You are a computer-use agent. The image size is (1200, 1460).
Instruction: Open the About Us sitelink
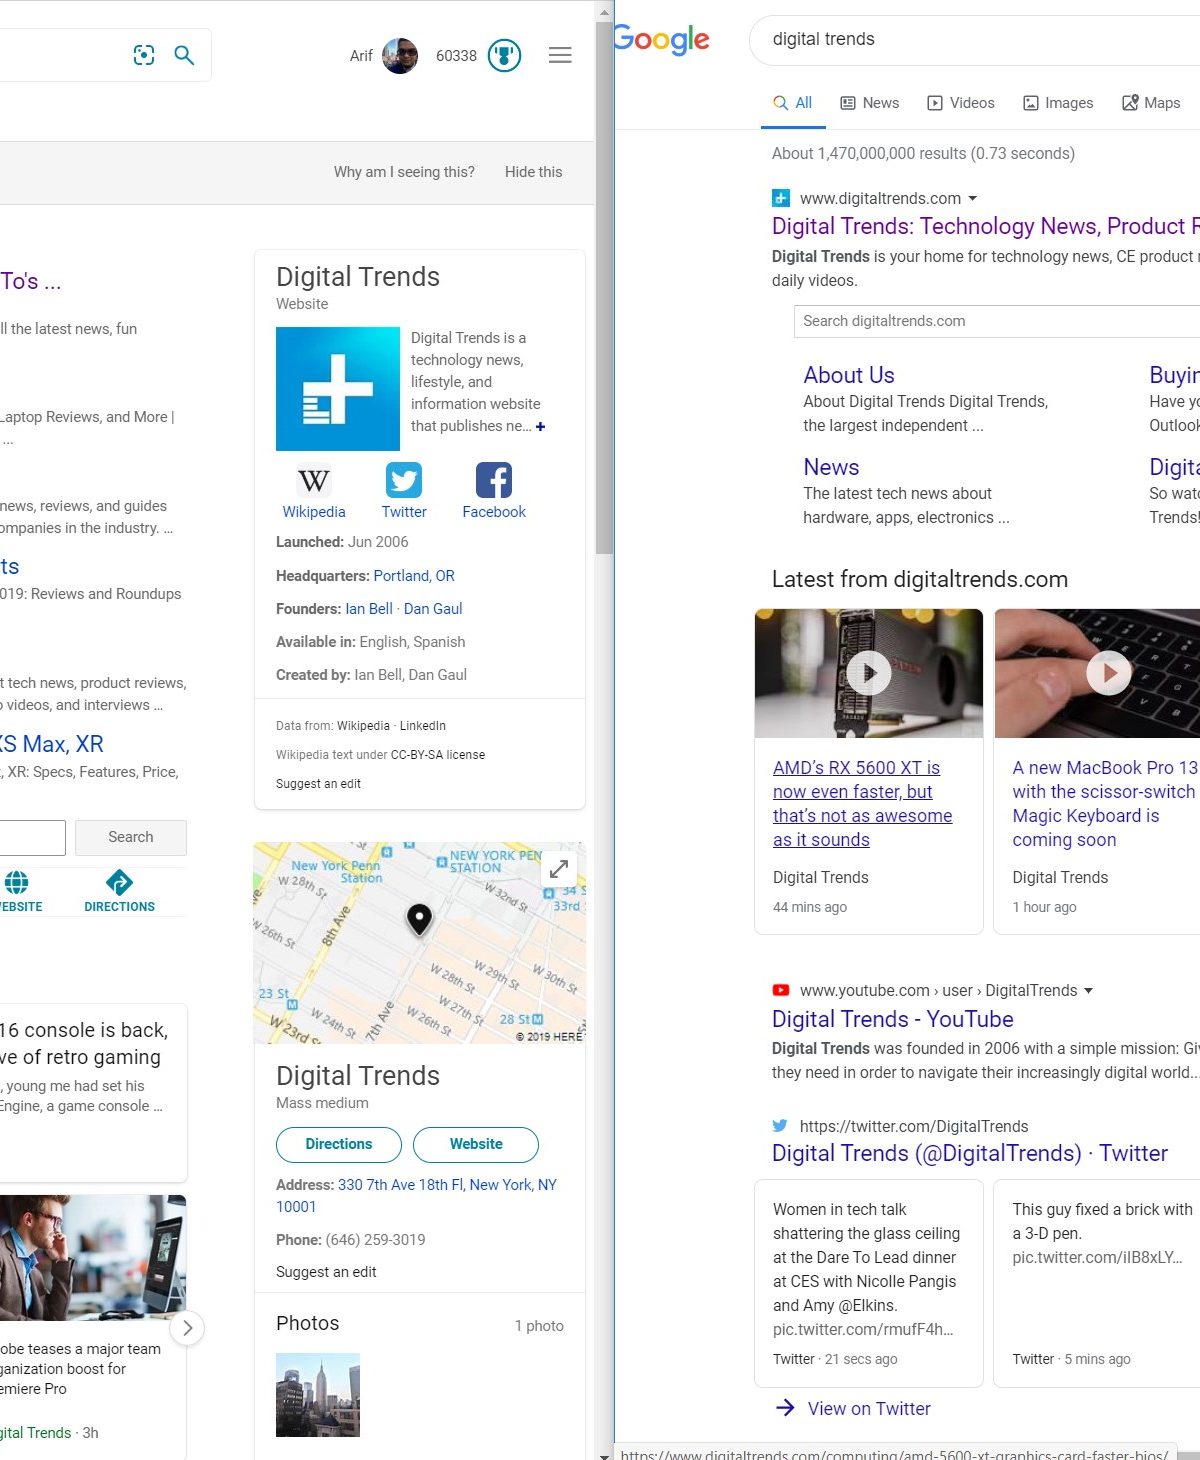[849, 375]
